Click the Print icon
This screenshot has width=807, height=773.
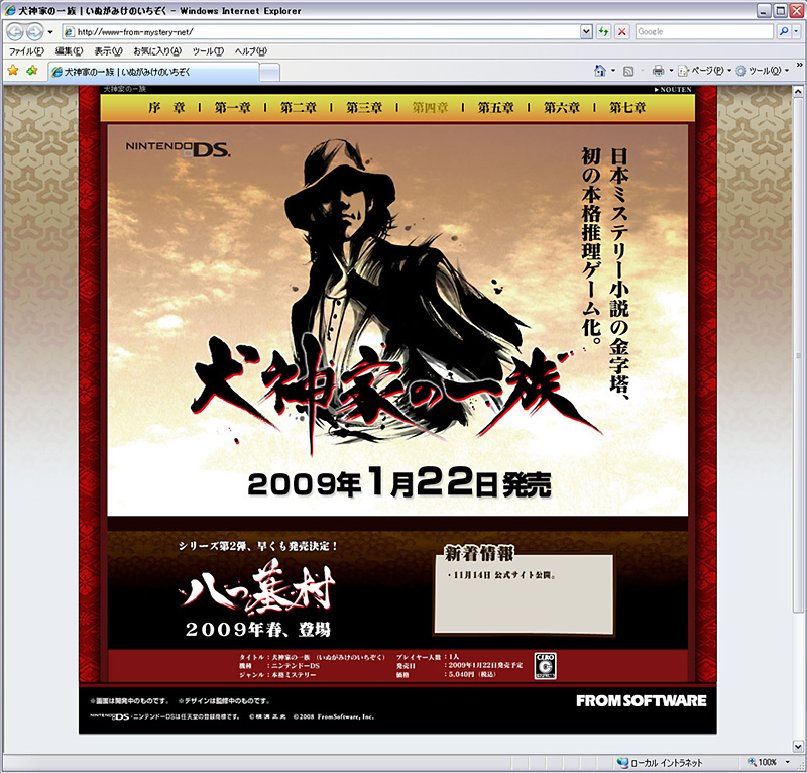coord(658,71)
